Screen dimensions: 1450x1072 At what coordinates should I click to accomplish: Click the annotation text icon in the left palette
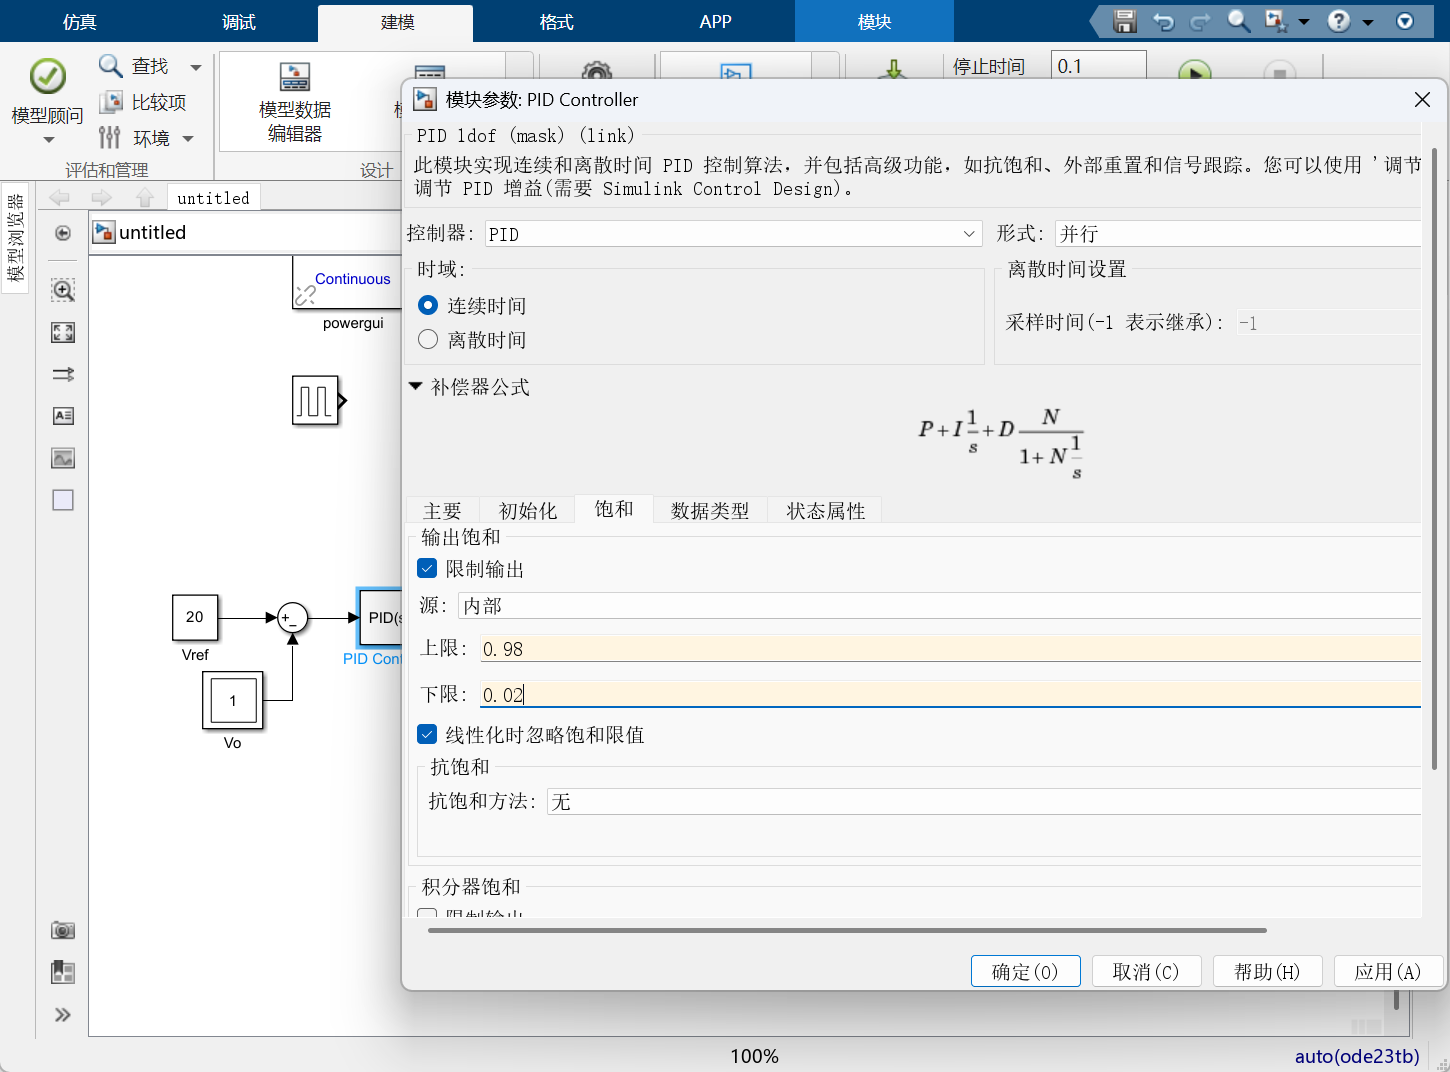[63, 416]
